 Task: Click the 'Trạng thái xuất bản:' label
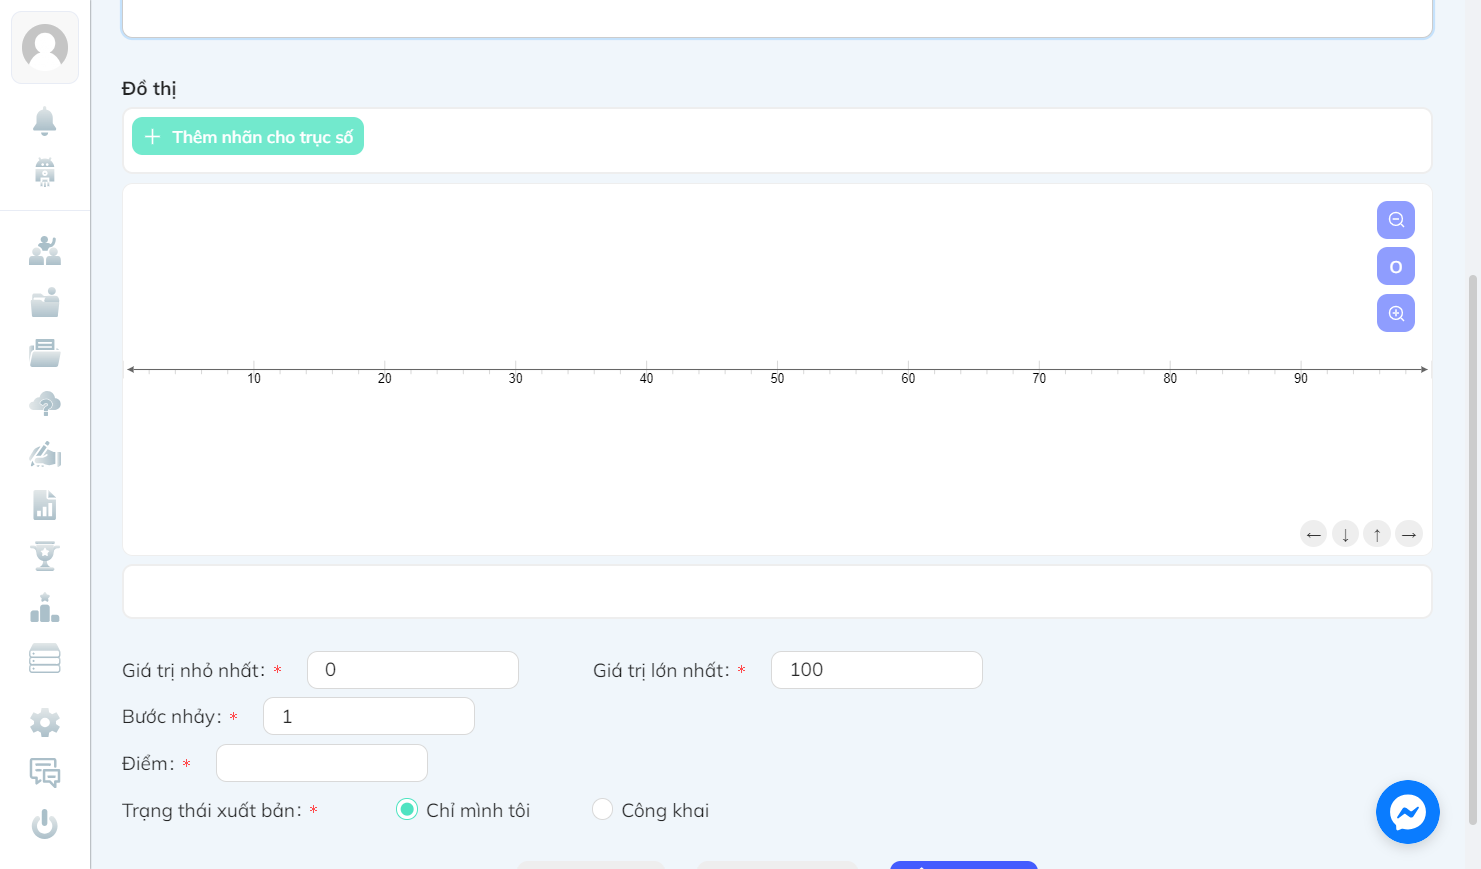pos(212,810)
